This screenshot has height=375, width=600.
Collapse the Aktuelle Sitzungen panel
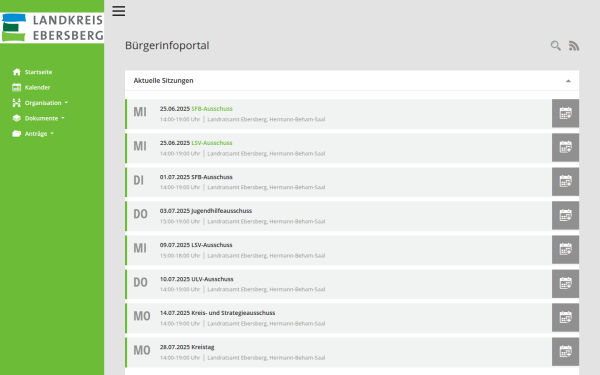568,81
